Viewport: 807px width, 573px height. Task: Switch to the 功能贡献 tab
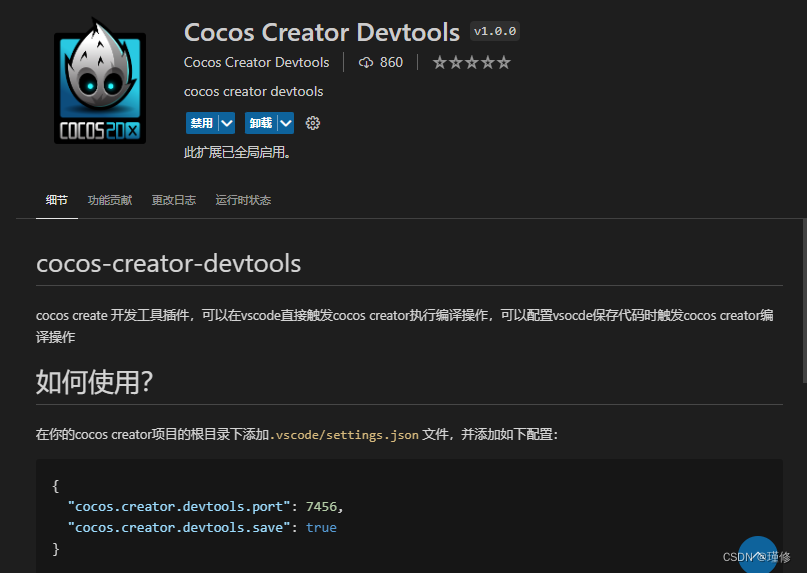coord(110,200)
